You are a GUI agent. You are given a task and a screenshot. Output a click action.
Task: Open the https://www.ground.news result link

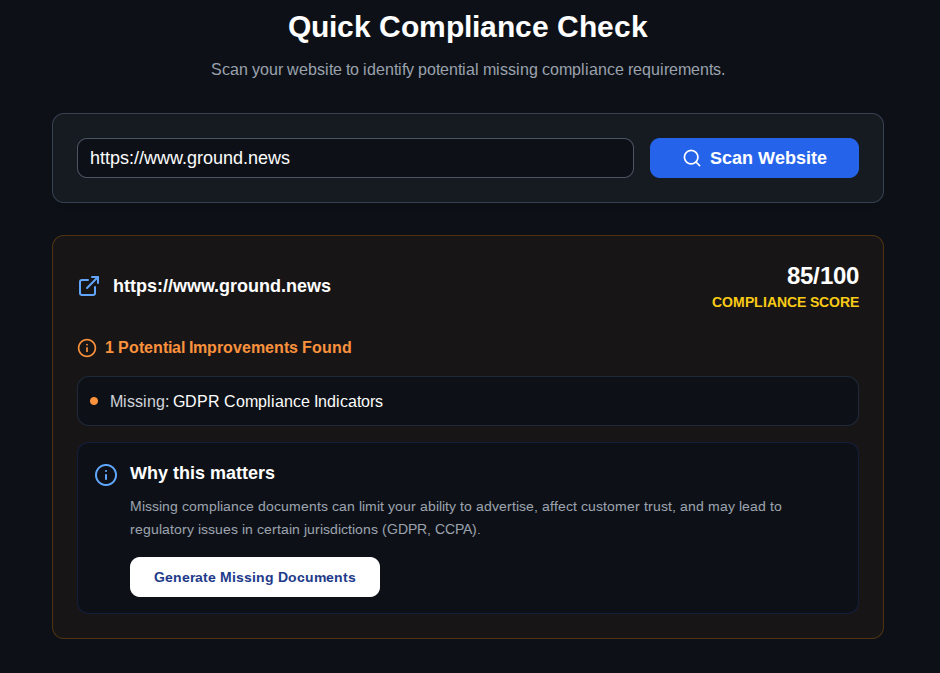coord(222,285)
